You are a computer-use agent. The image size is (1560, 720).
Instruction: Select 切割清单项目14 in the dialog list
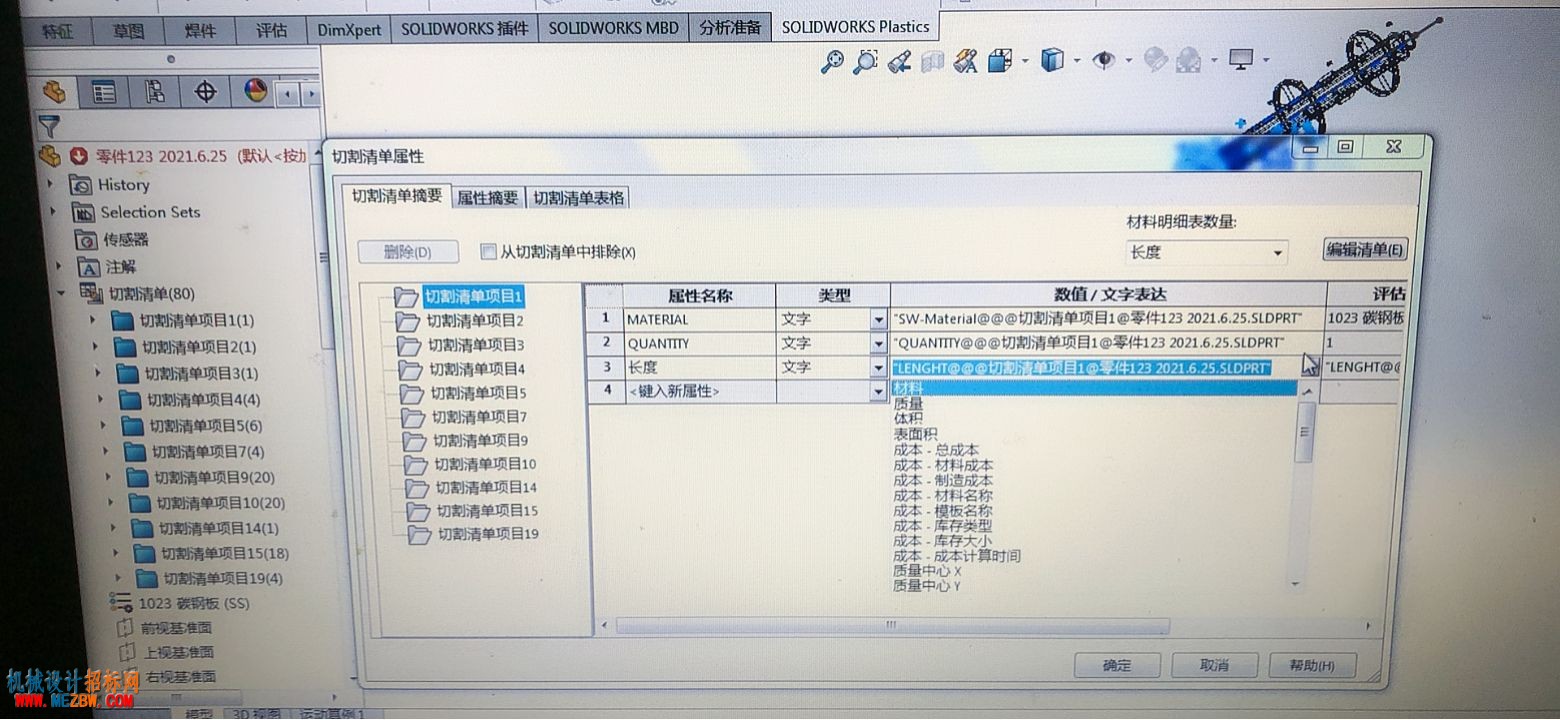486,487
